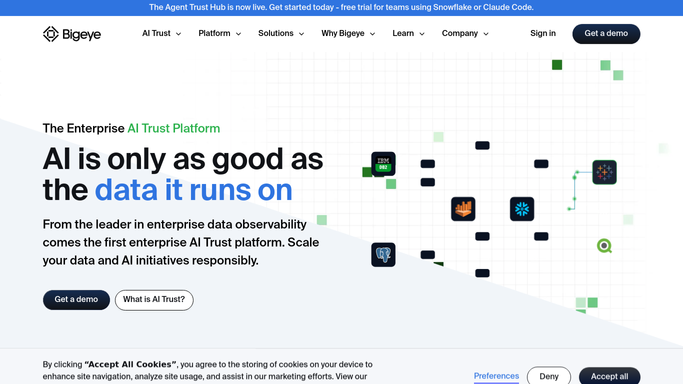Expand the AI Trust menu chevron

[178, 34]
